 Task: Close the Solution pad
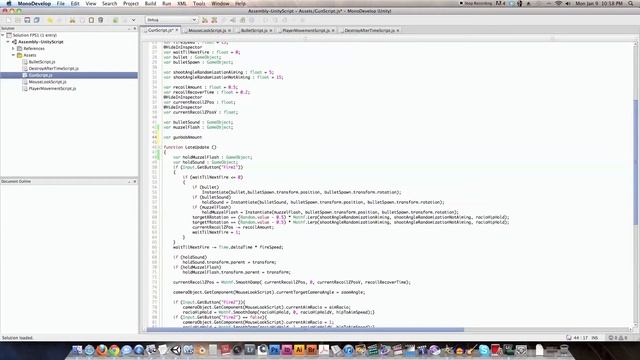pyautogui.click(x=135, y=29)
